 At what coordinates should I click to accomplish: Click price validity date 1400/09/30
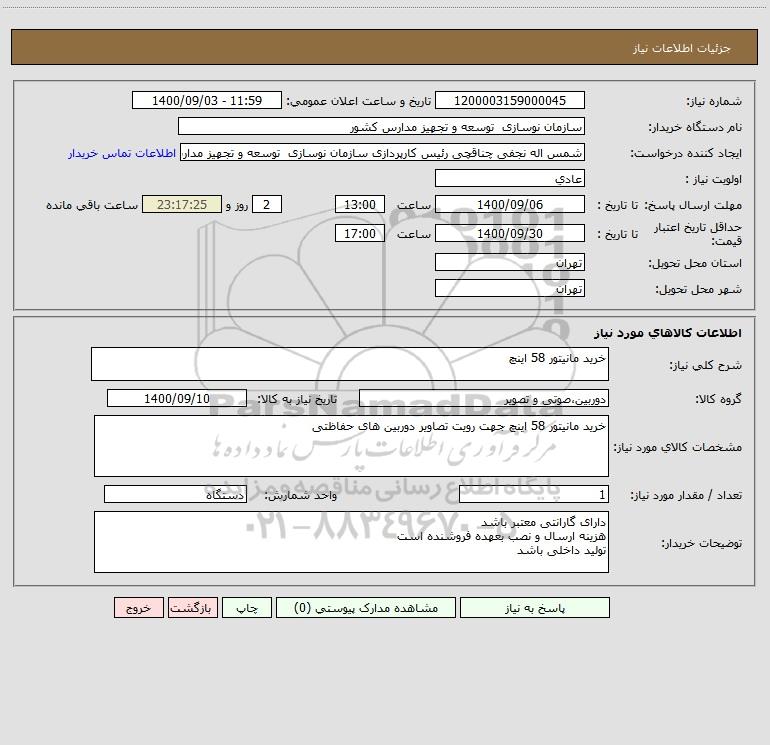tap(510, 233)
